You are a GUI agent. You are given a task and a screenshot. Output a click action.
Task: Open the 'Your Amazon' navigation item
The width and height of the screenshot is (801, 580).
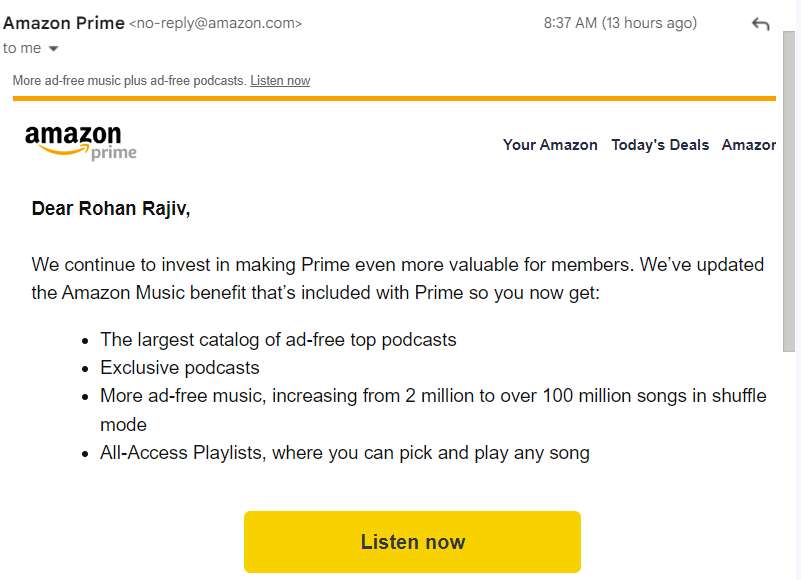click(x=550, y=144)
